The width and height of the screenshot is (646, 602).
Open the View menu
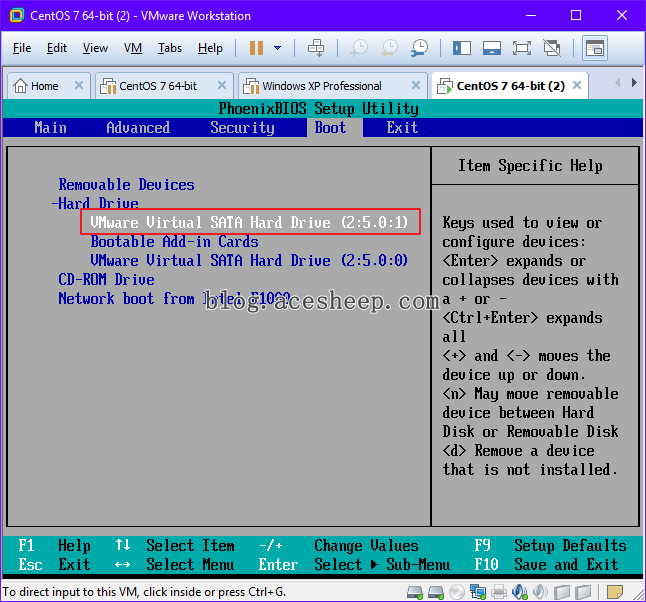(95, 48)
